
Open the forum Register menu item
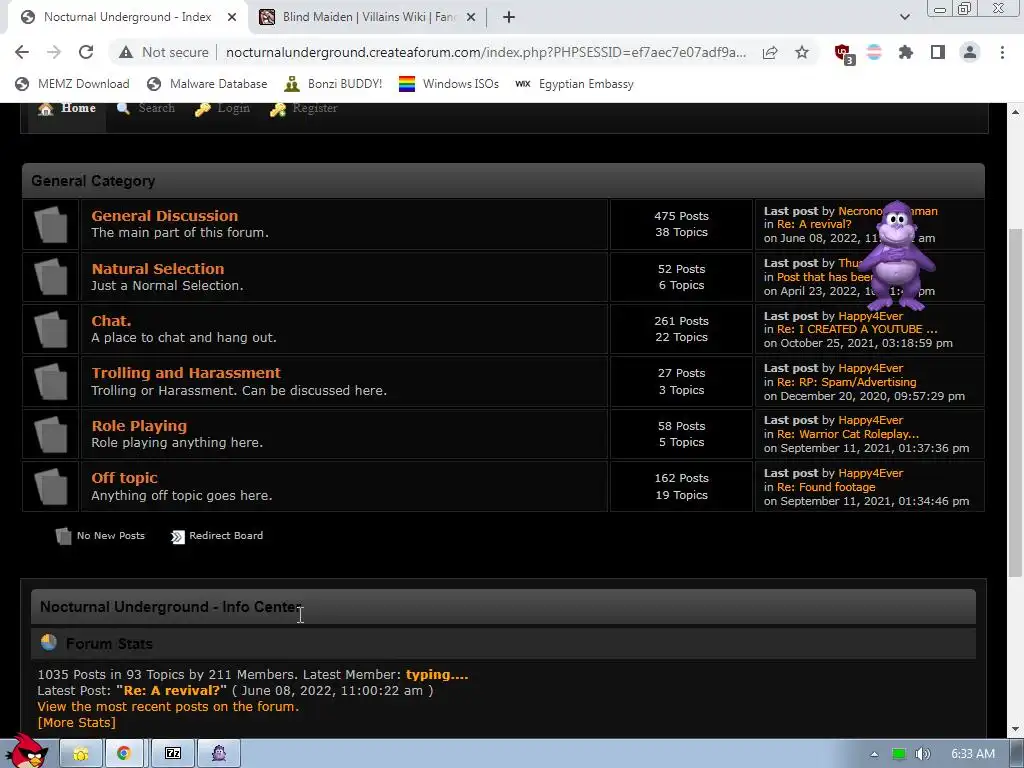tap(304, 108)
